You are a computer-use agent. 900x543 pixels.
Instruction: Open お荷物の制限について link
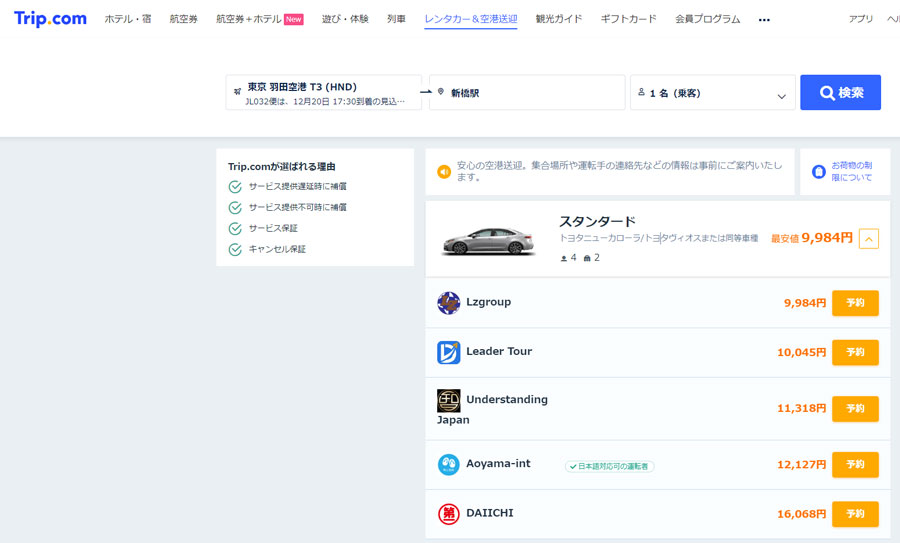[852, 172]
